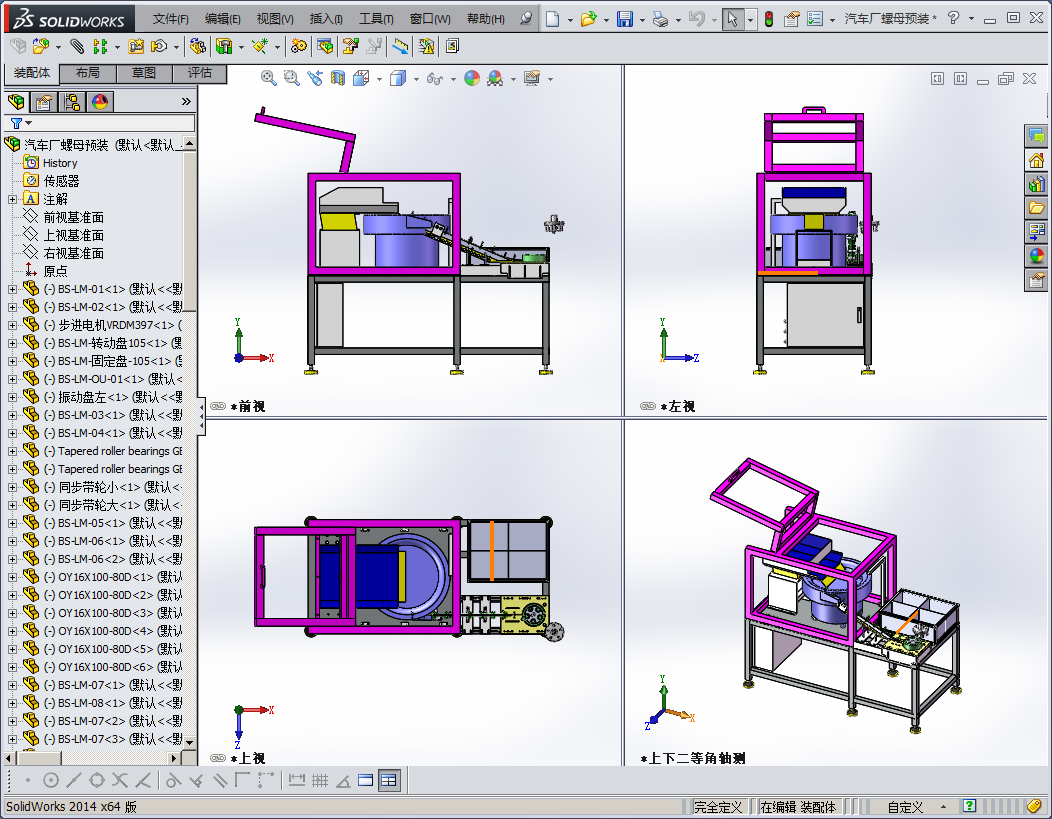Viewport: 1052px width, 819px height.
Task: Click the Previous View icon
Action: 315,78
